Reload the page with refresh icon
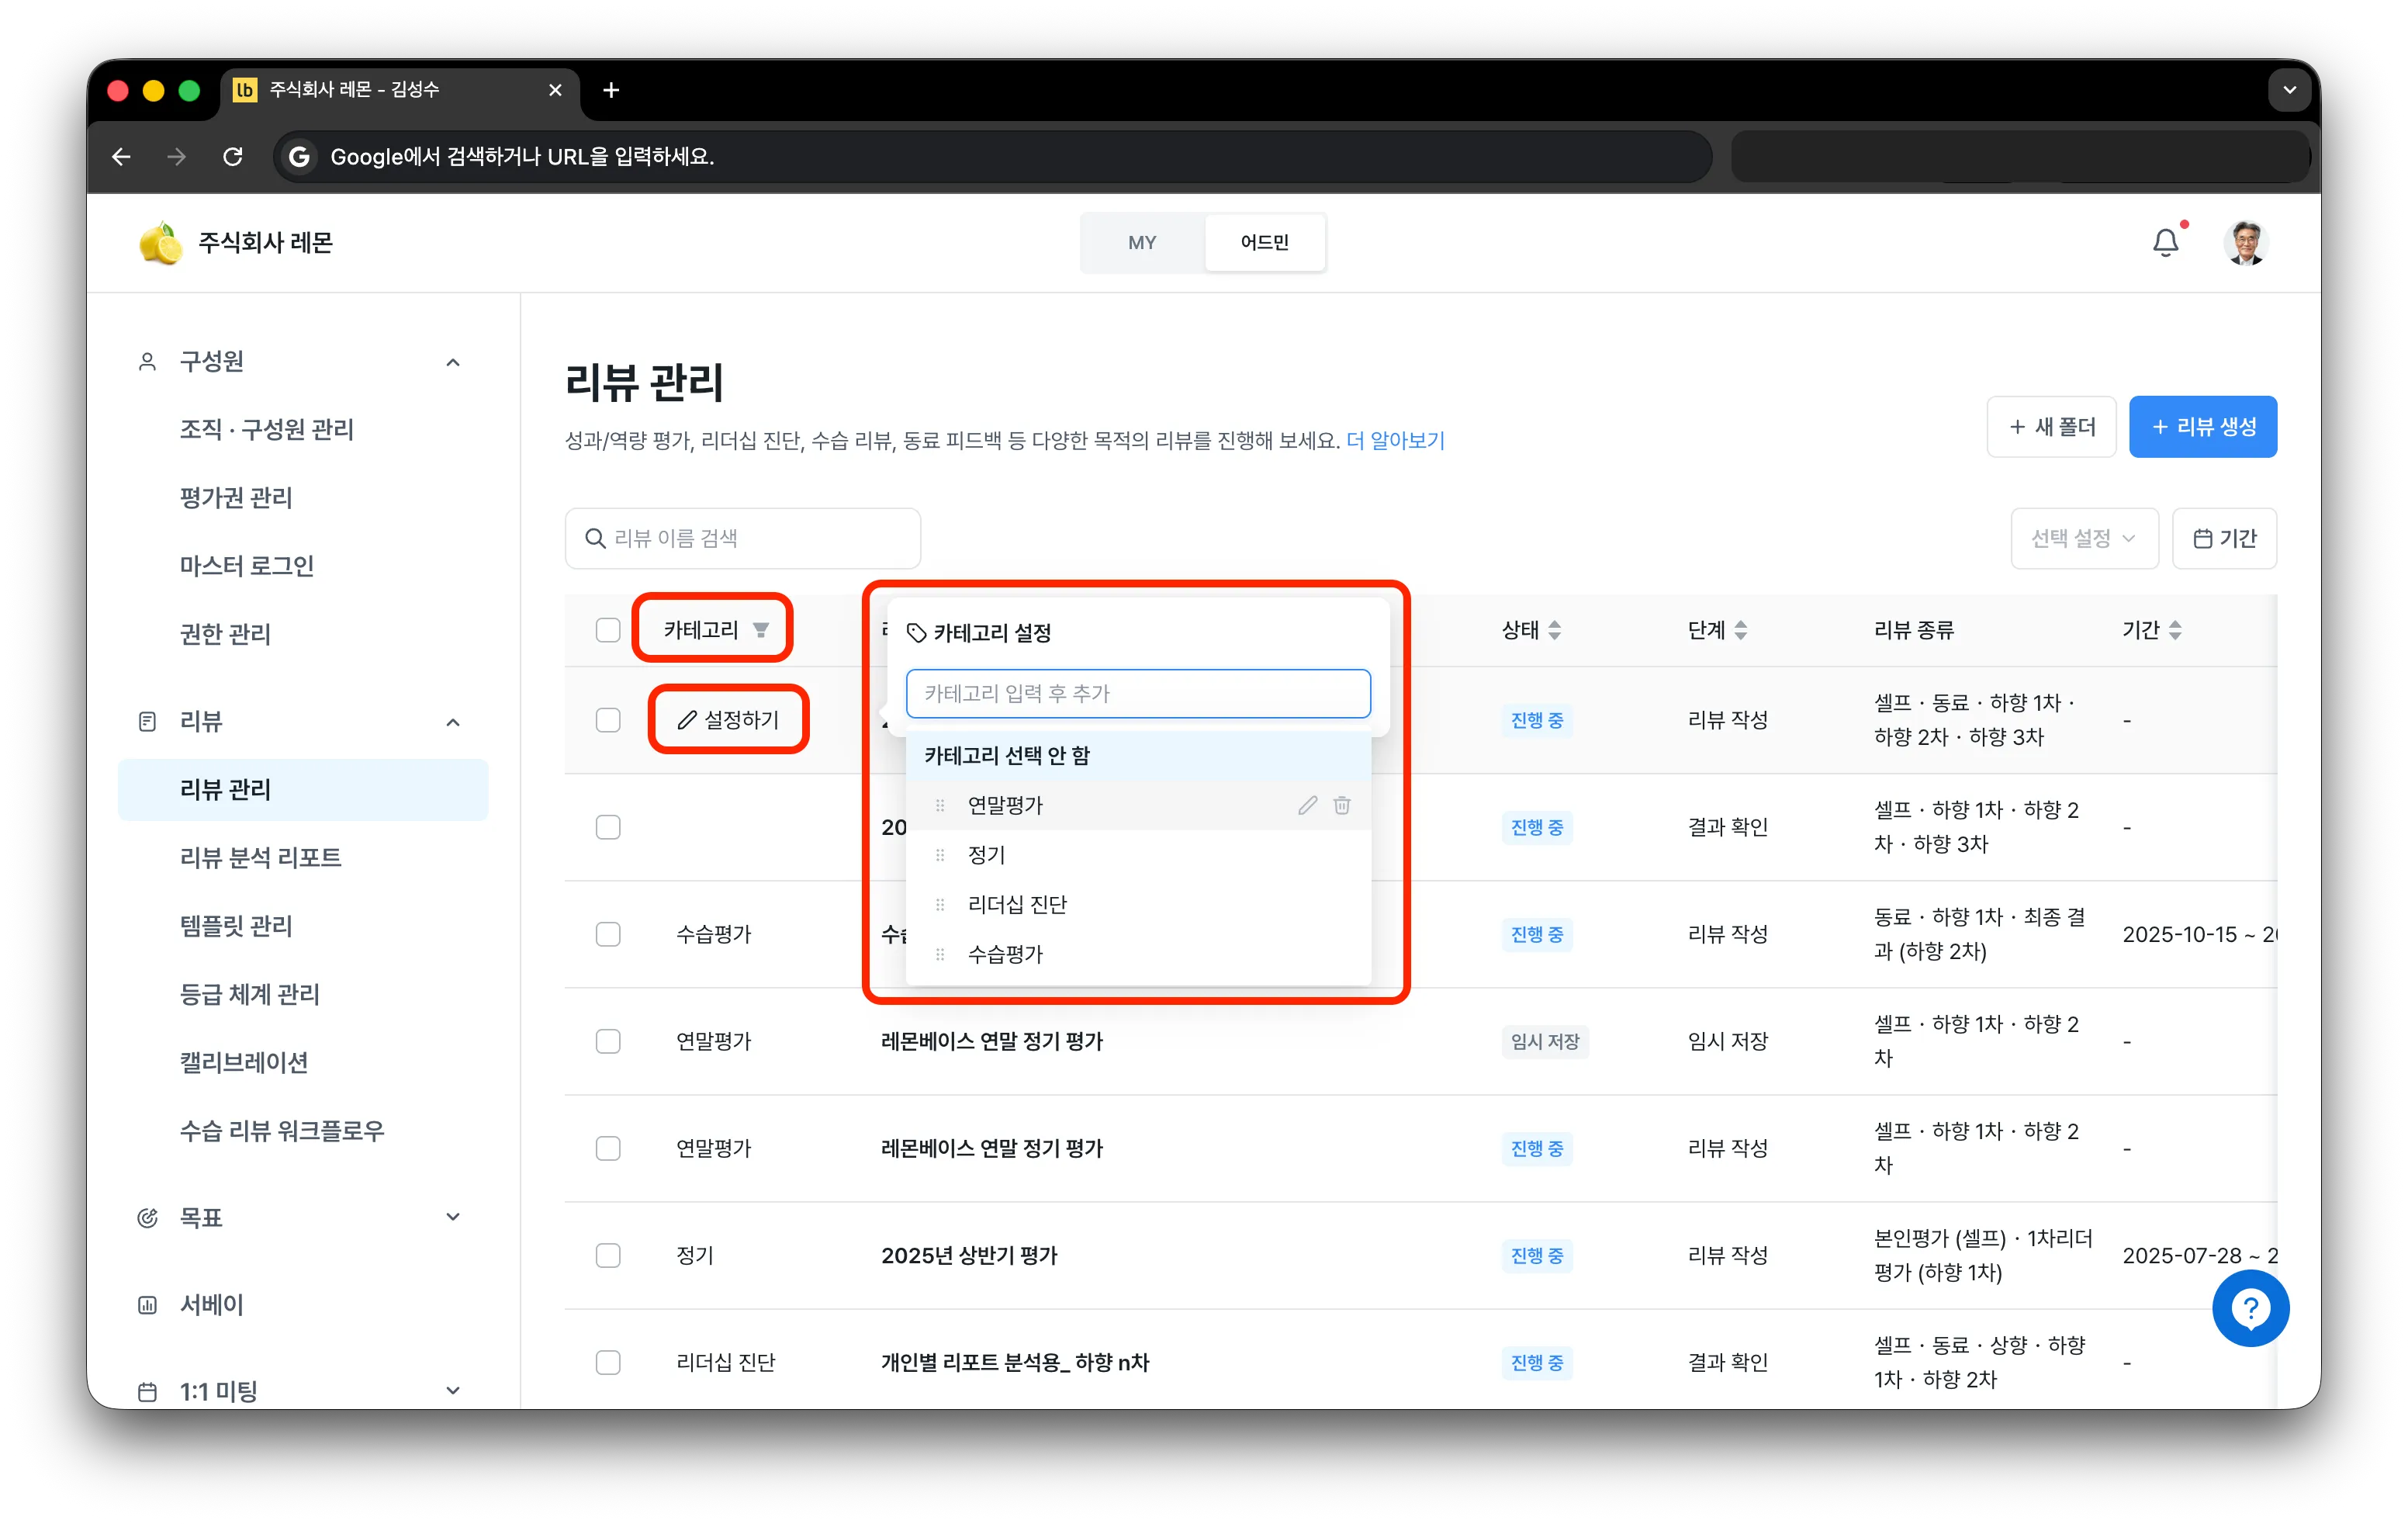Screen dimensions: 2408x1524 click(x=232, y=156)
